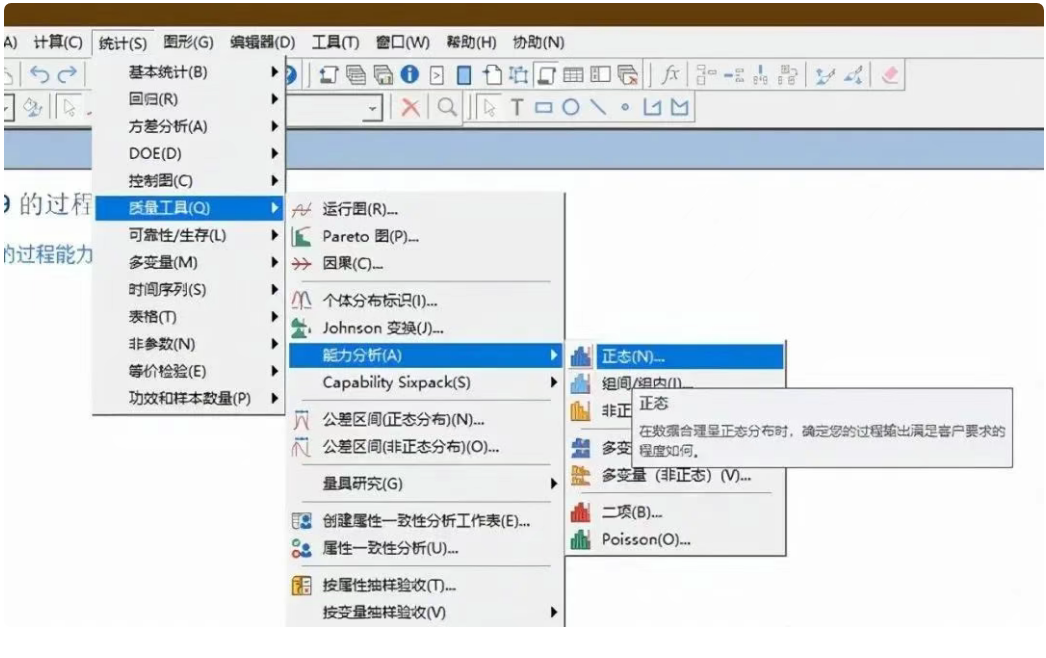This screenshot has height=658, width=1046.
Task: Click the blue info circle toolbar icon
Action: click(x=410, y=75)
